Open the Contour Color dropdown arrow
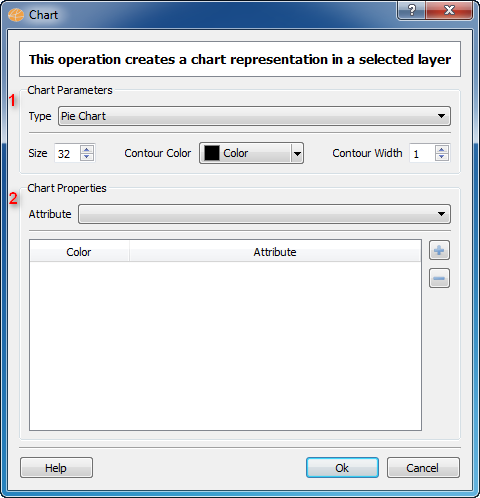The height and width of the screenshot is (498, 480). point(297,153)
